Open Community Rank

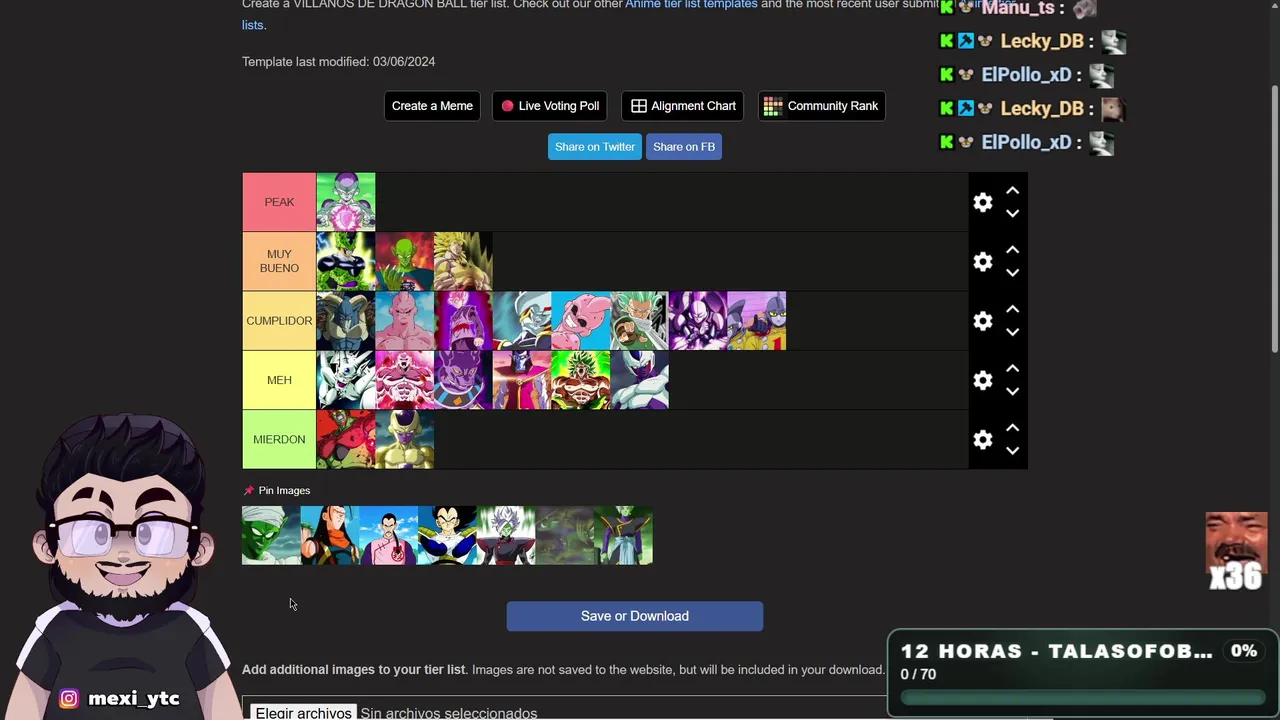[x=821, y=106]
